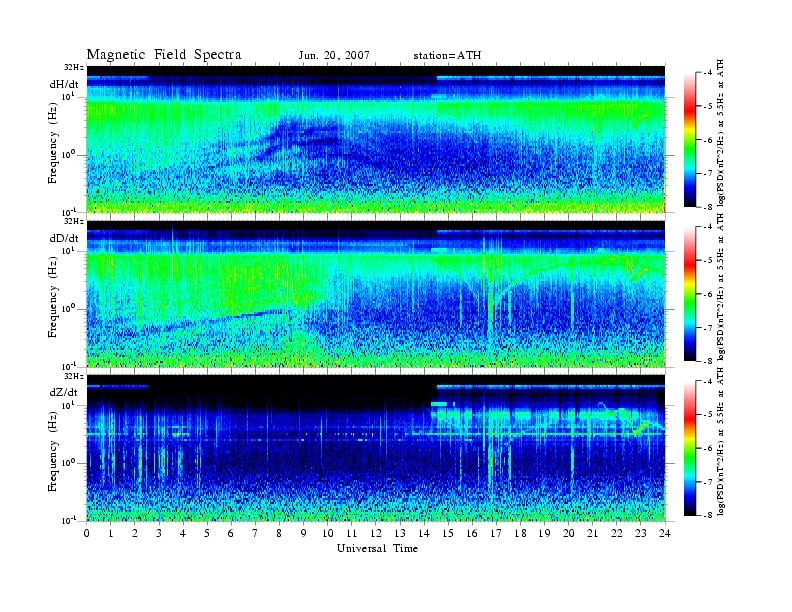Viewport: 792px width, 612px height.
Task: Click the -4 value on dH/dt color bar
Action: point(708,73)
